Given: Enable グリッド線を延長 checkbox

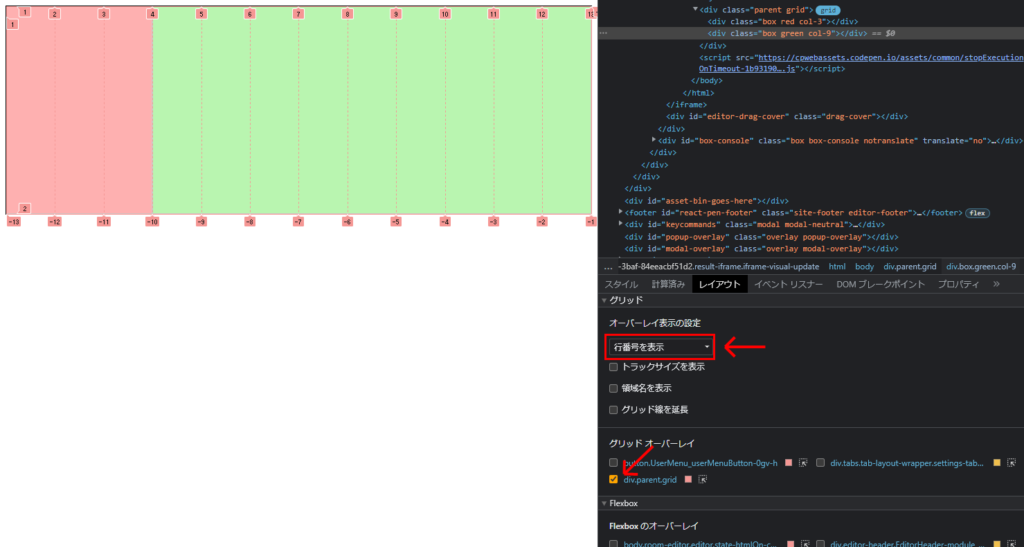Looking at the screenshot, I should click(613, 410).
